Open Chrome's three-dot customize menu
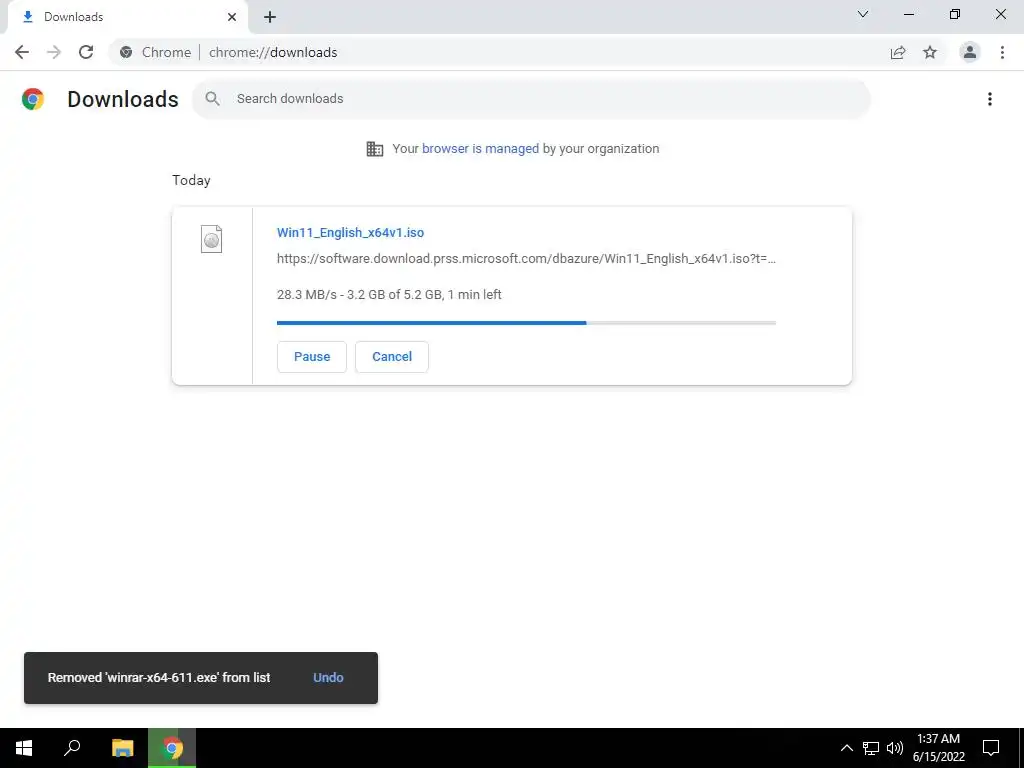 pos(1002,52)
